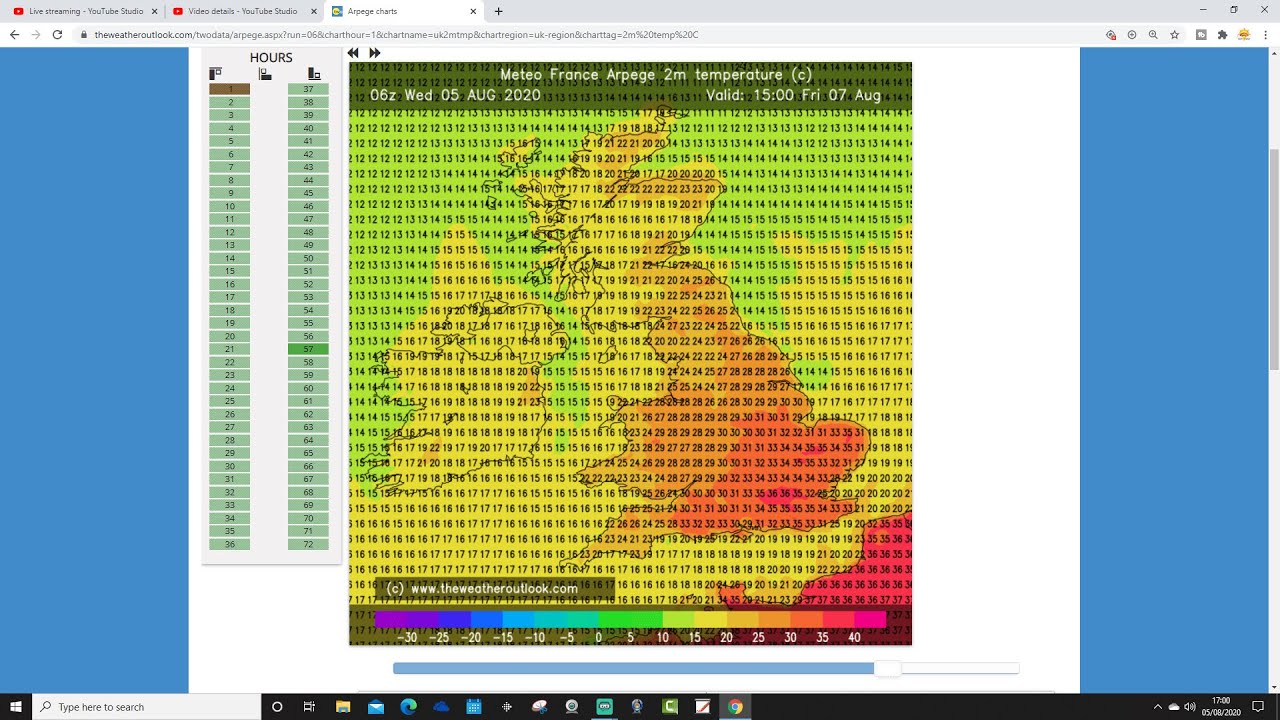Select hour 37 in the hours list
Screen dimensions: 1280x720
click(308, 89)
